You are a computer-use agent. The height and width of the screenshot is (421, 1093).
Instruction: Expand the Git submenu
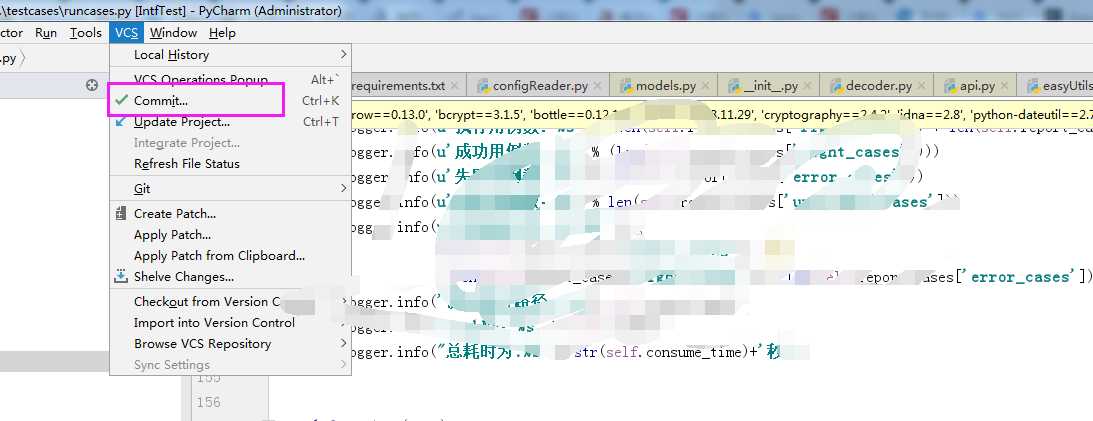[230, 189]
